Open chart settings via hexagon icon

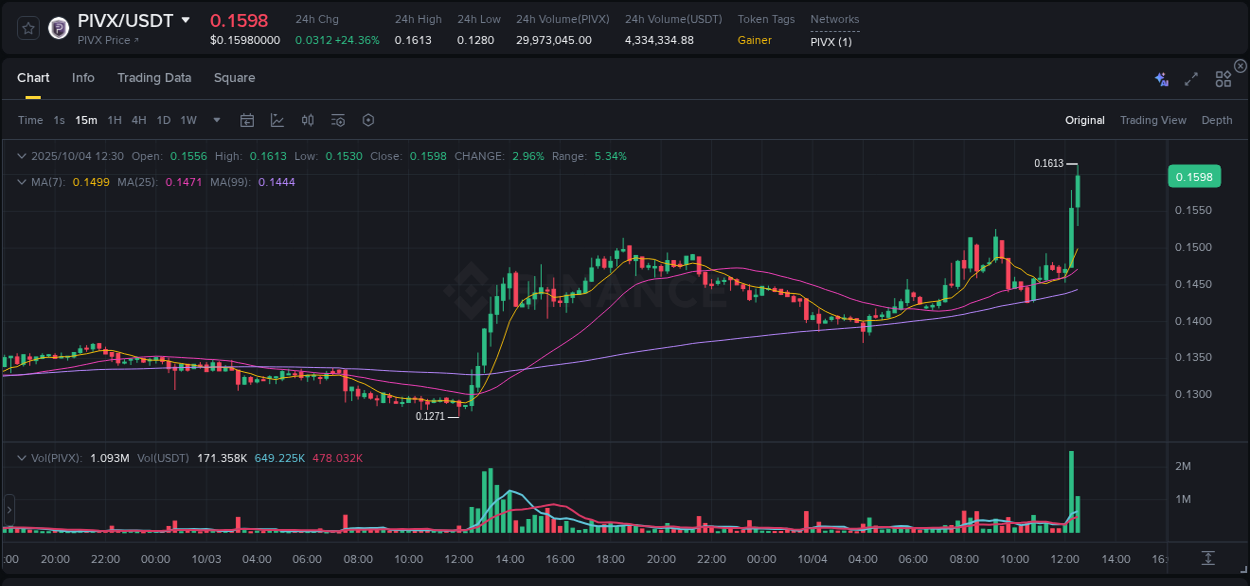368,120
